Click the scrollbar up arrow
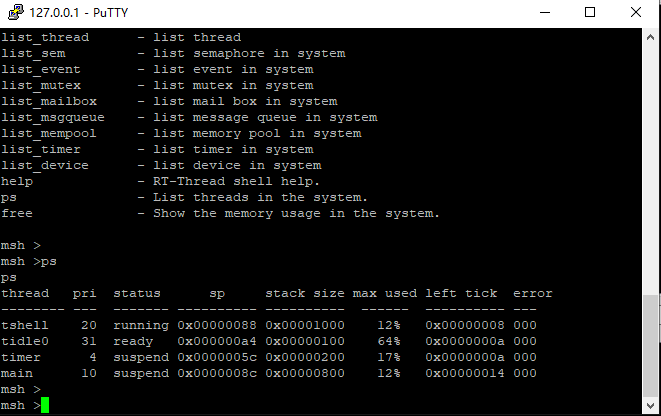661x416 pixels. pos(650,38)
